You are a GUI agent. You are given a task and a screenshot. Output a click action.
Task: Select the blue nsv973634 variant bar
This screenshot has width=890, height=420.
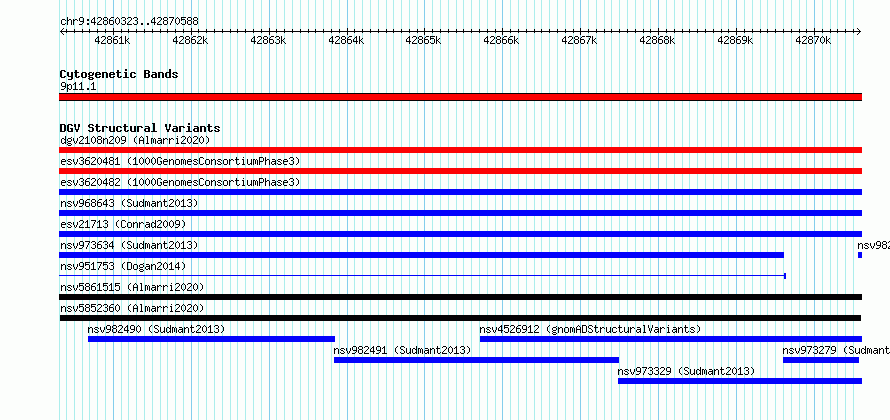(x=421, y=255)
